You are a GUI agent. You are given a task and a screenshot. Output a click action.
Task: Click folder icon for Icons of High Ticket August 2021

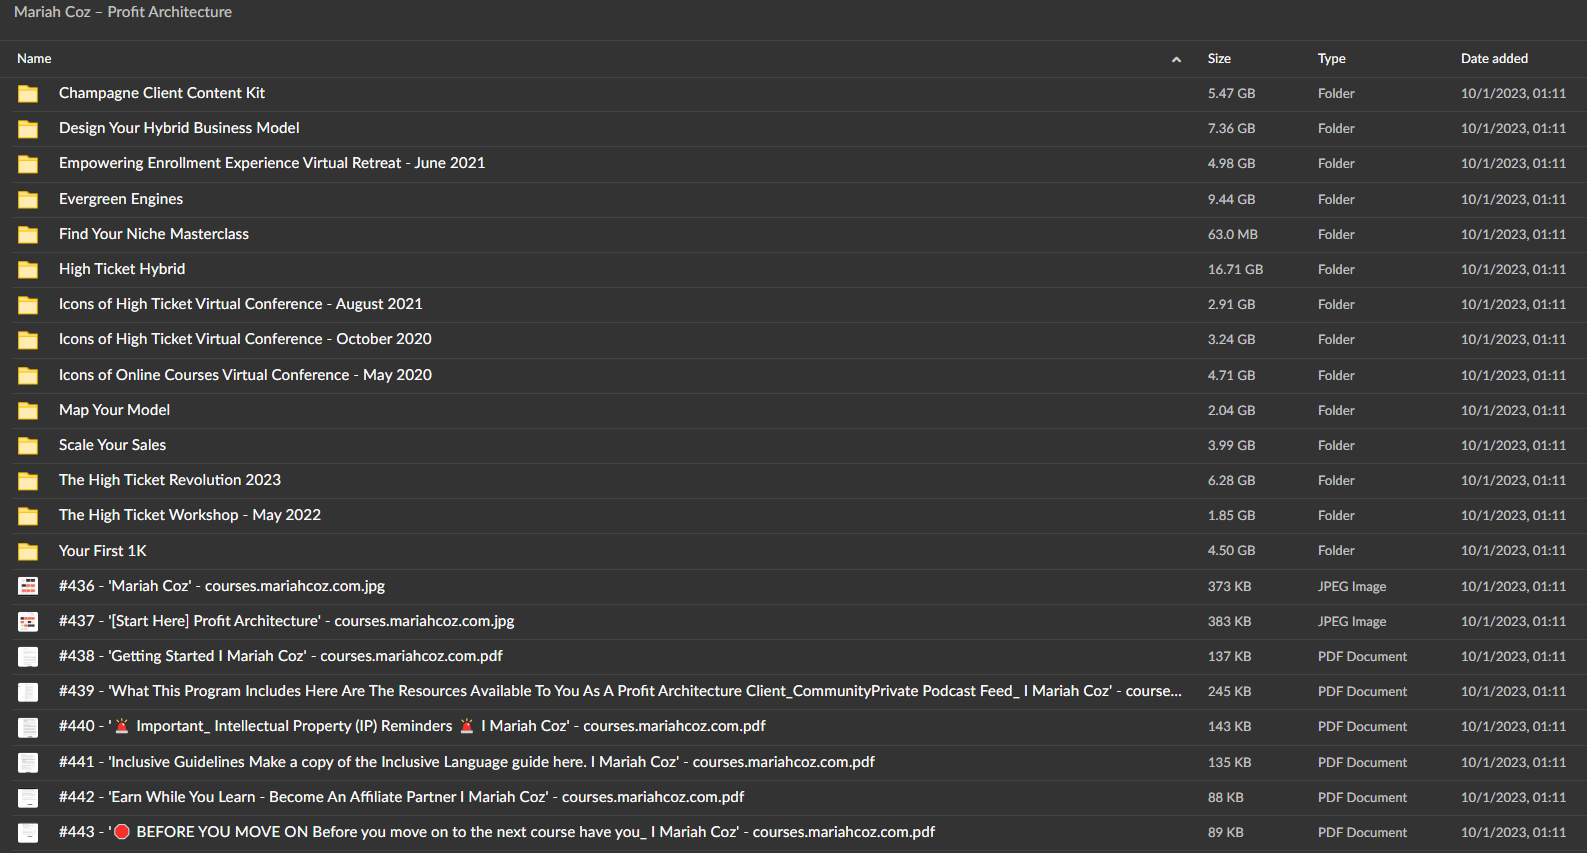(28, 305)
